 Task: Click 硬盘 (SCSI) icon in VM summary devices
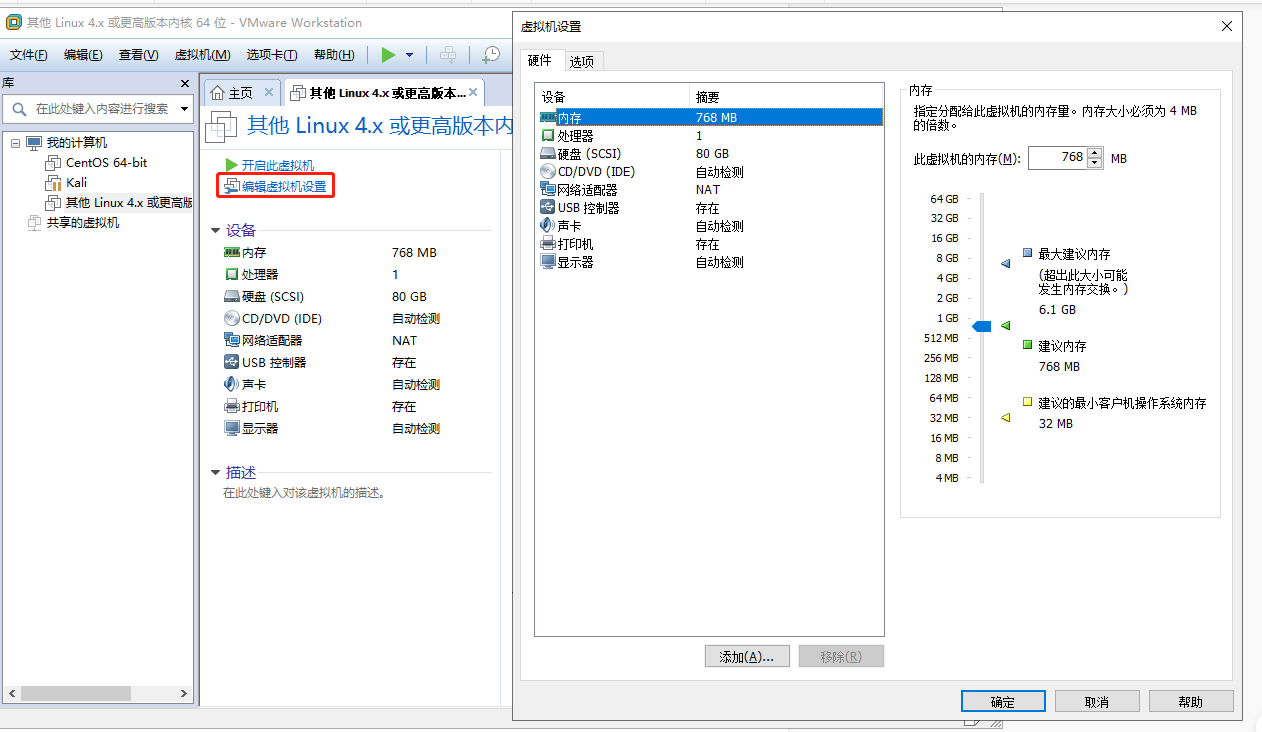click(232, 297)
